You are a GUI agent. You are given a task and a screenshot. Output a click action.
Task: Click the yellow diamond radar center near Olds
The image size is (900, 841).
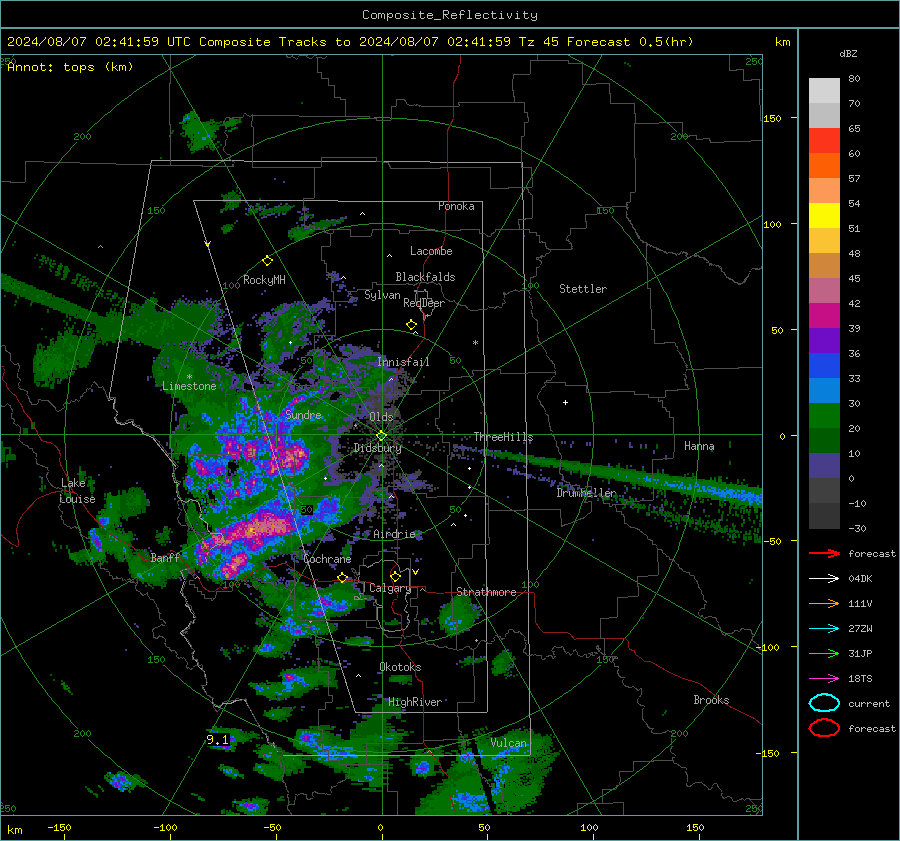381,436
